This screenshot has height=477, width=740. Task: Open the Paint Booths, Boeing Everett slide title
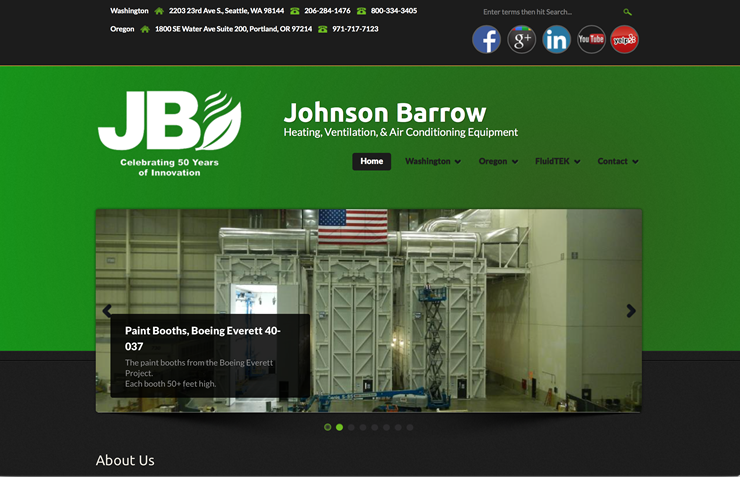pos(203,338)
